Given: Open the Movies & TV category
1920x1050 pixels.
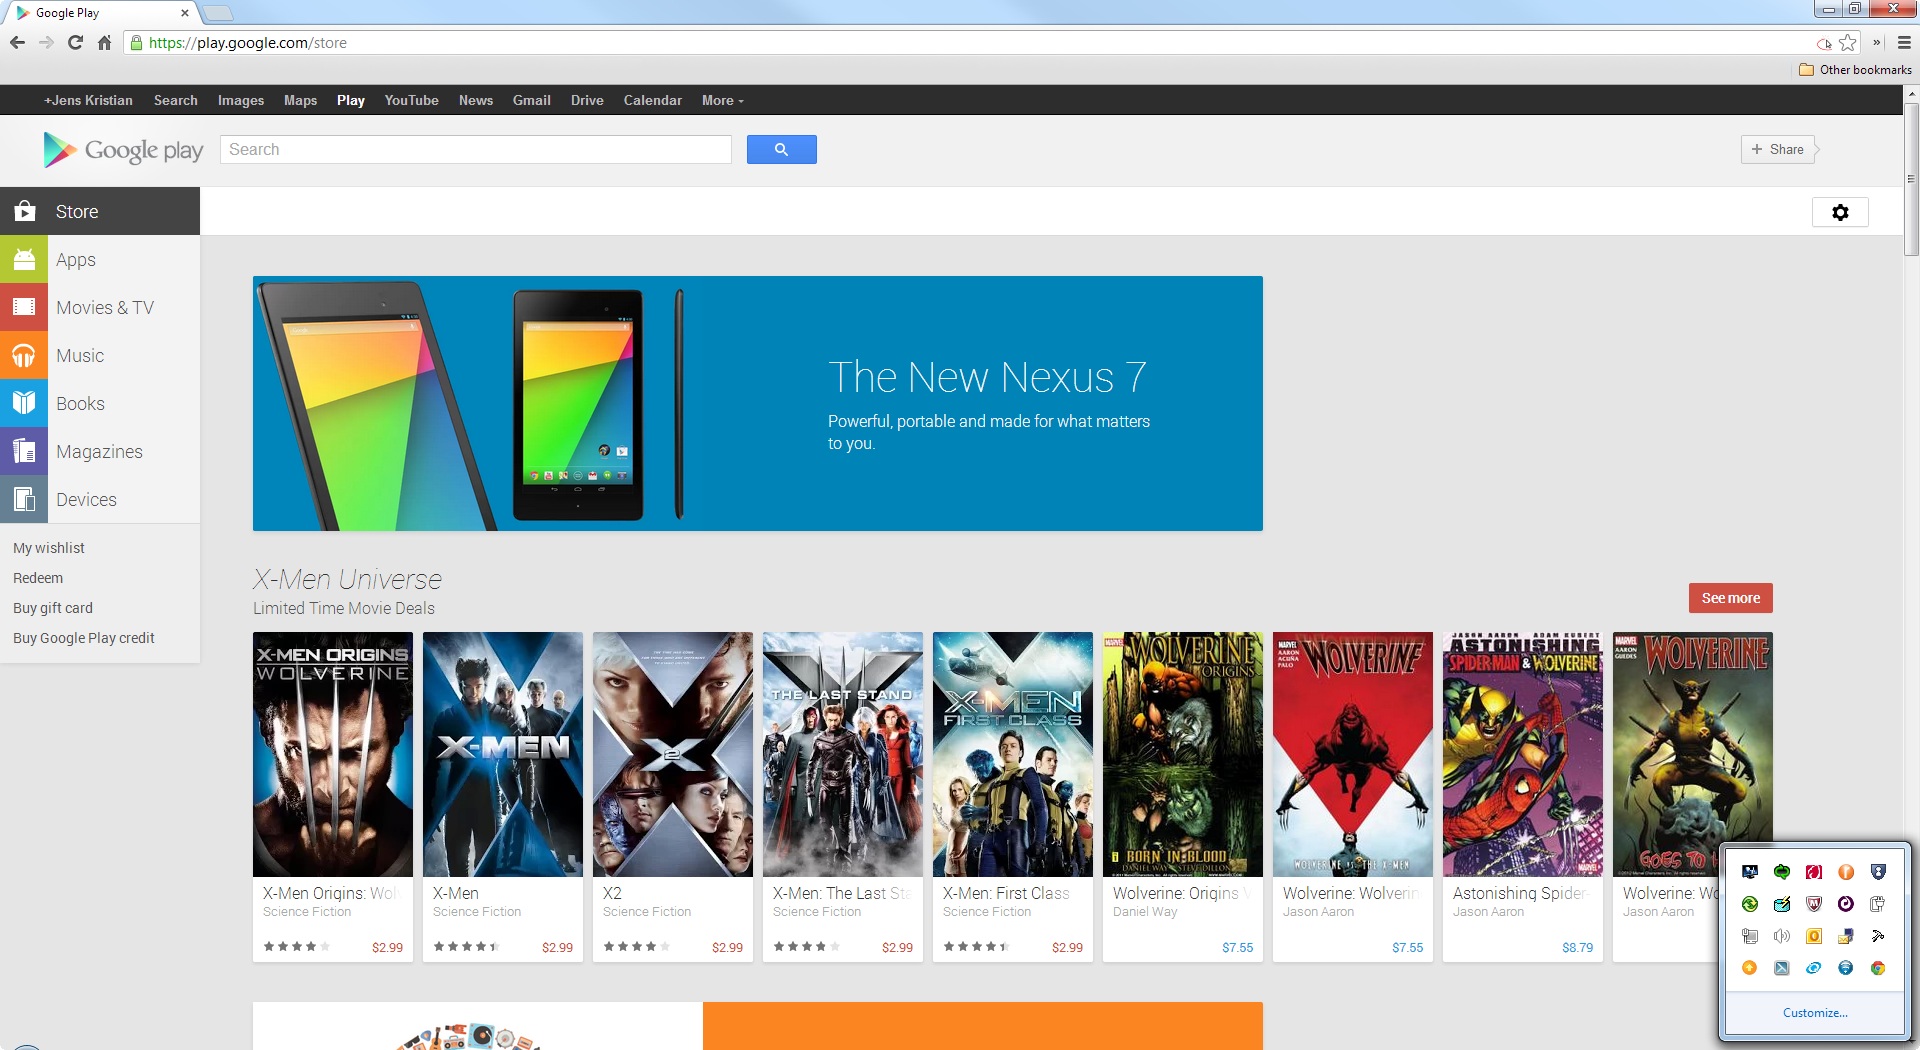Looking at the screenshot, I should tap(100, 307).
